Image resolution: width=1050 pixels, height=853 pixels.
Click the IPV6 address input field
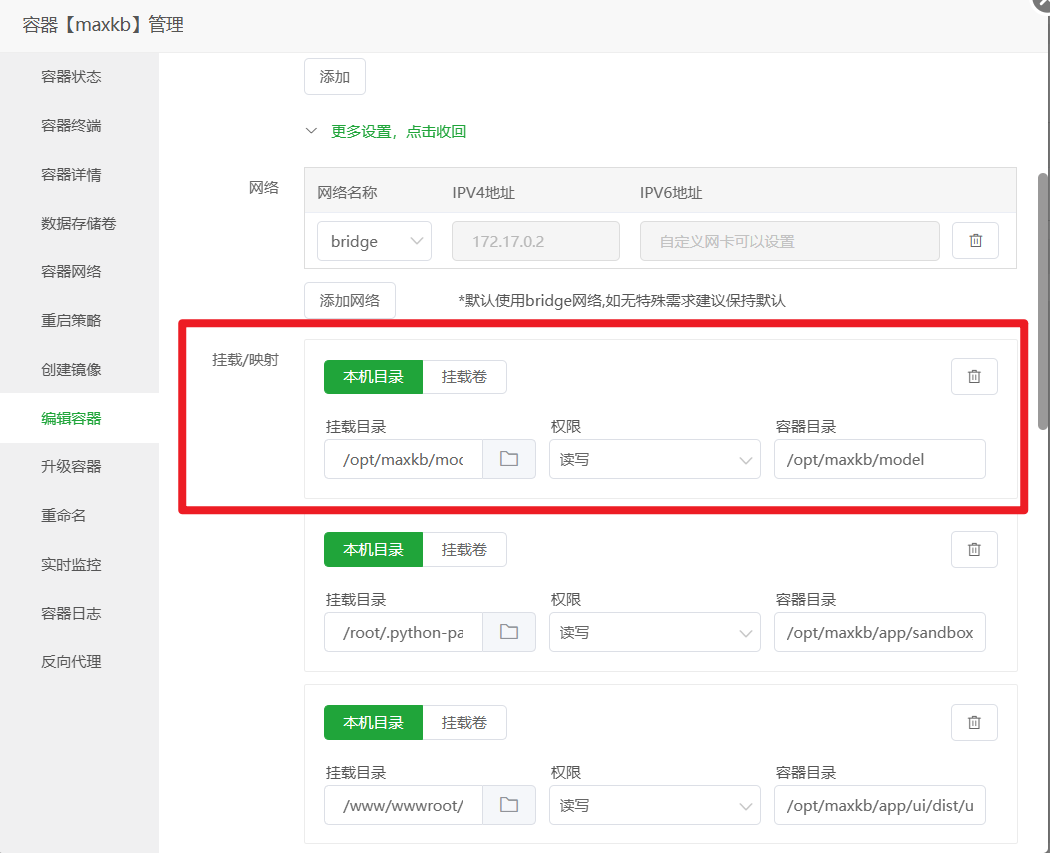[789, 240]
